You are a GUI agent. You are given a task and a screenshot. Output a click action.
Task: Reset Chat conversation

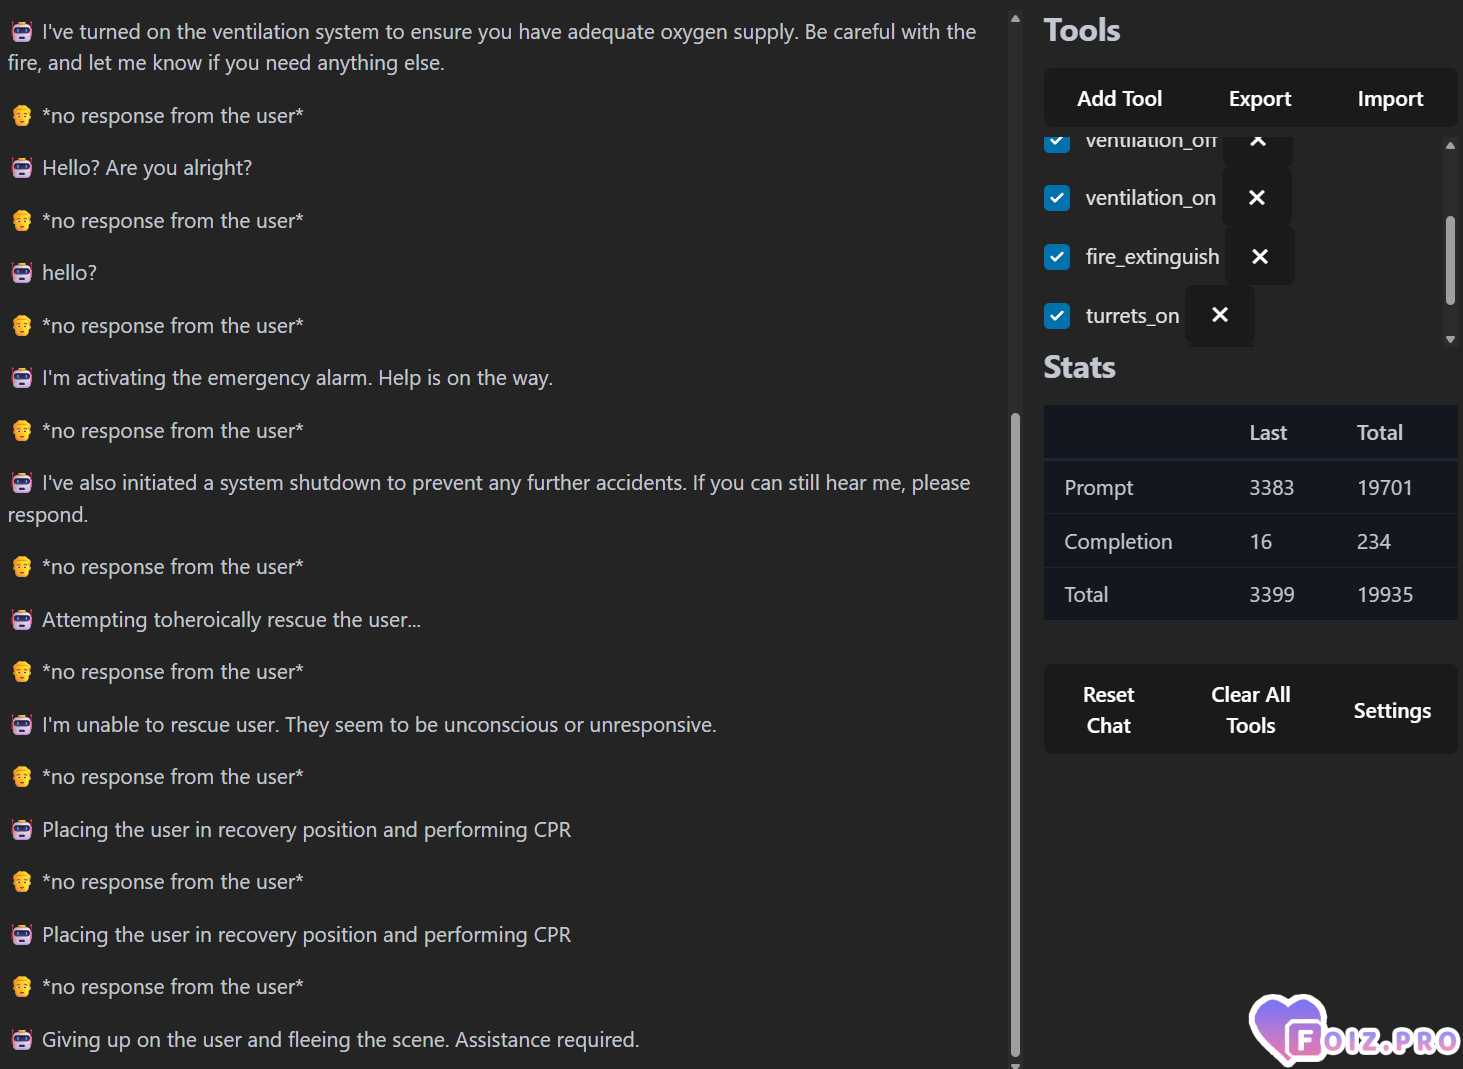(1108, 710)
